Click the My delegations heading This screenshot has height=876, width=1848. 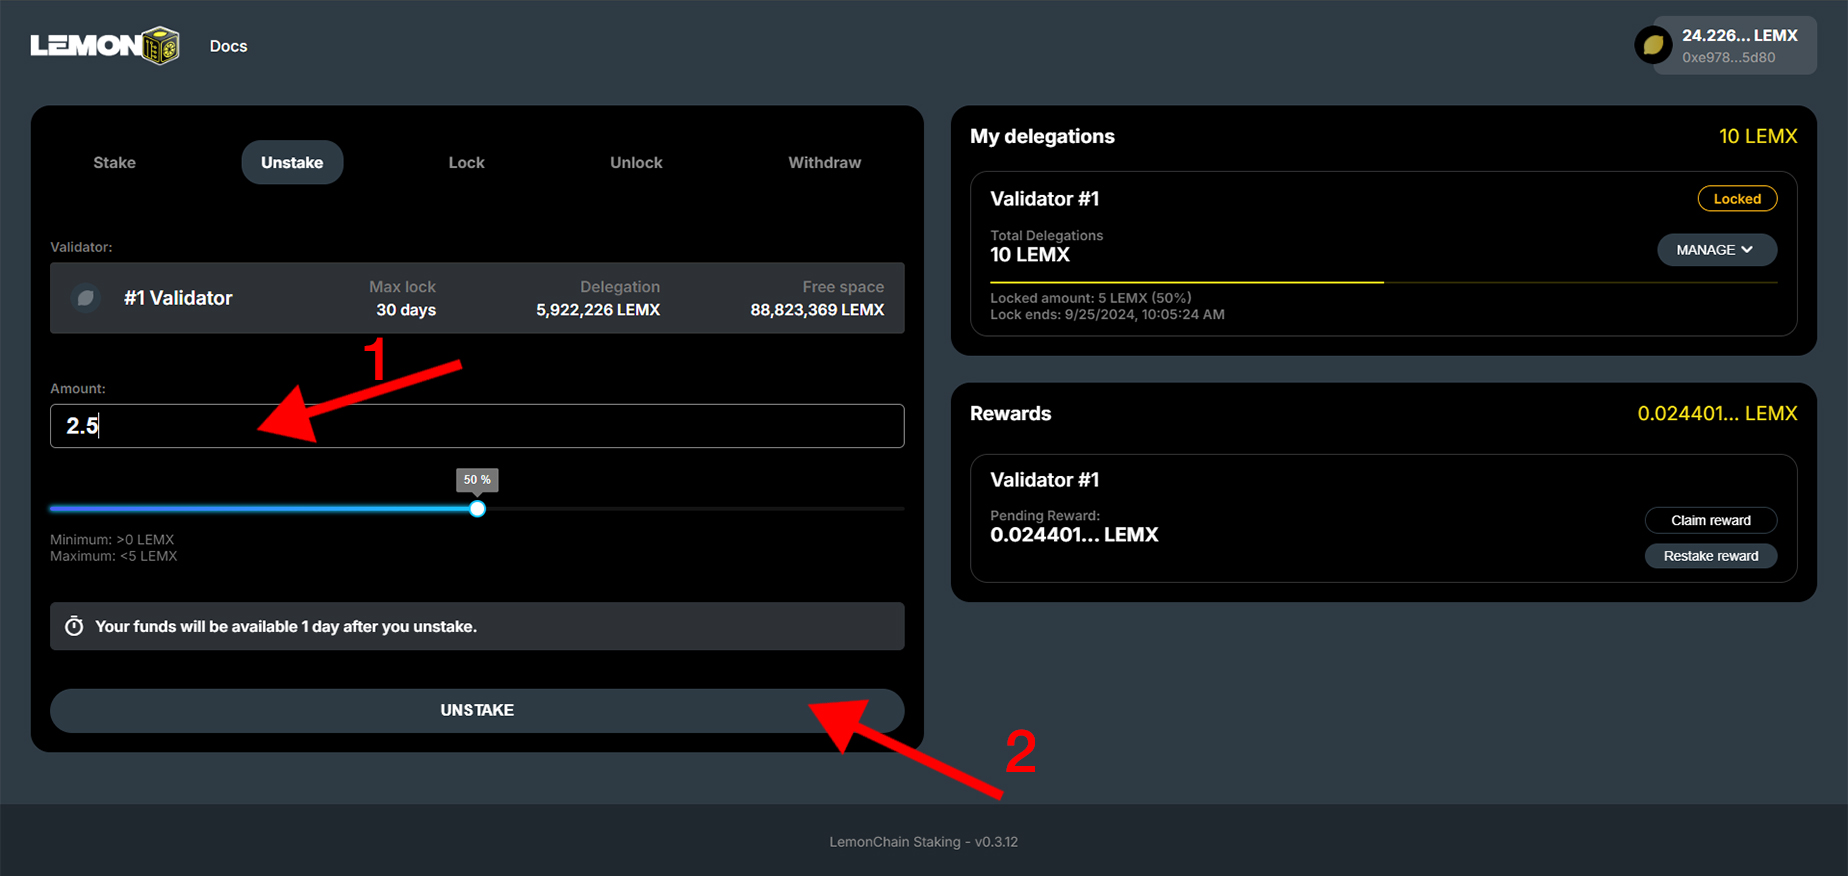[x=1042, y=136]
